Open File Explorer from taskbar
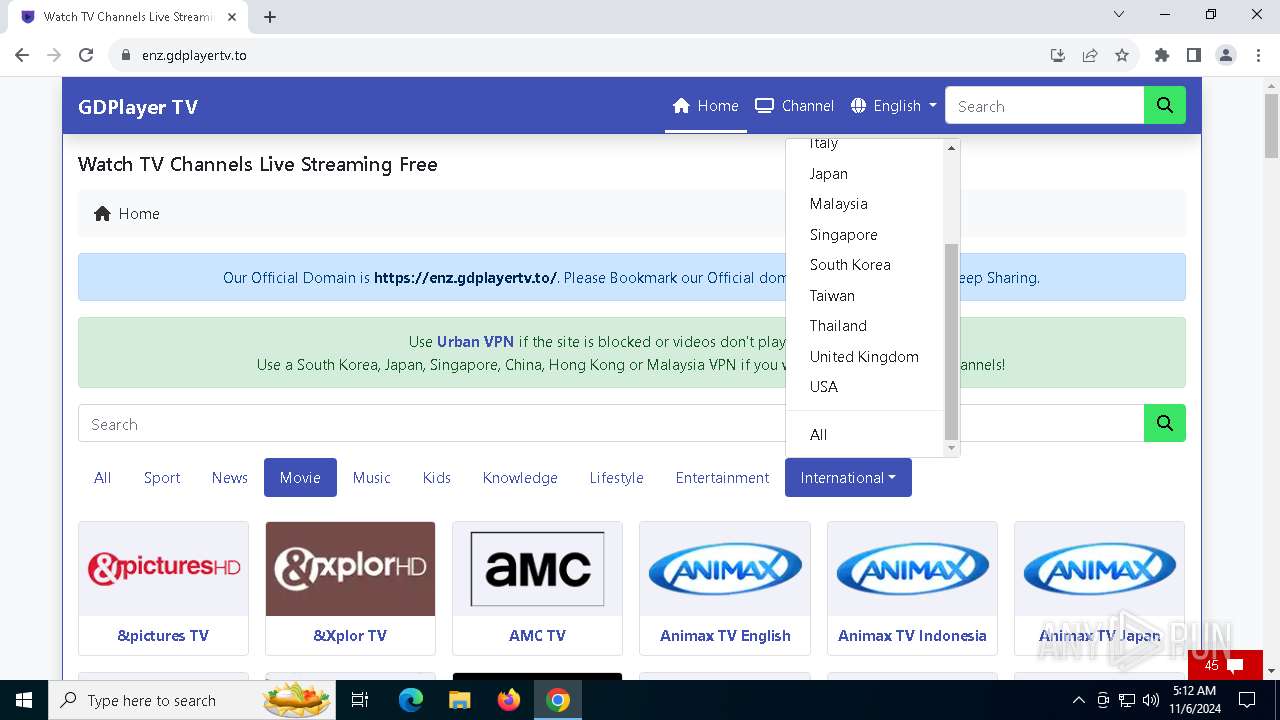This screenshot has width=1280, height=720. 460,700
